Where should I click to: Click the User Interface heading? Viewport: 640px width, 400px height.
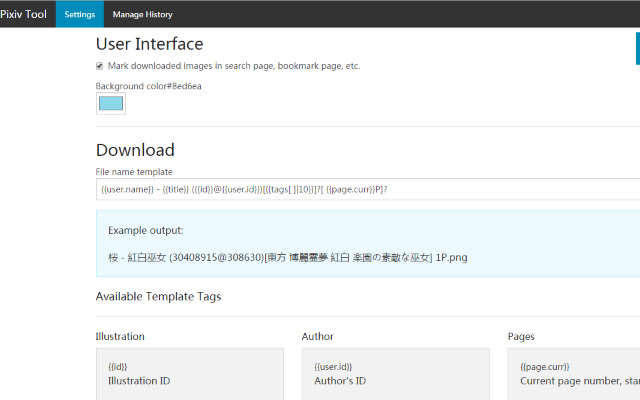pos(149,44)
